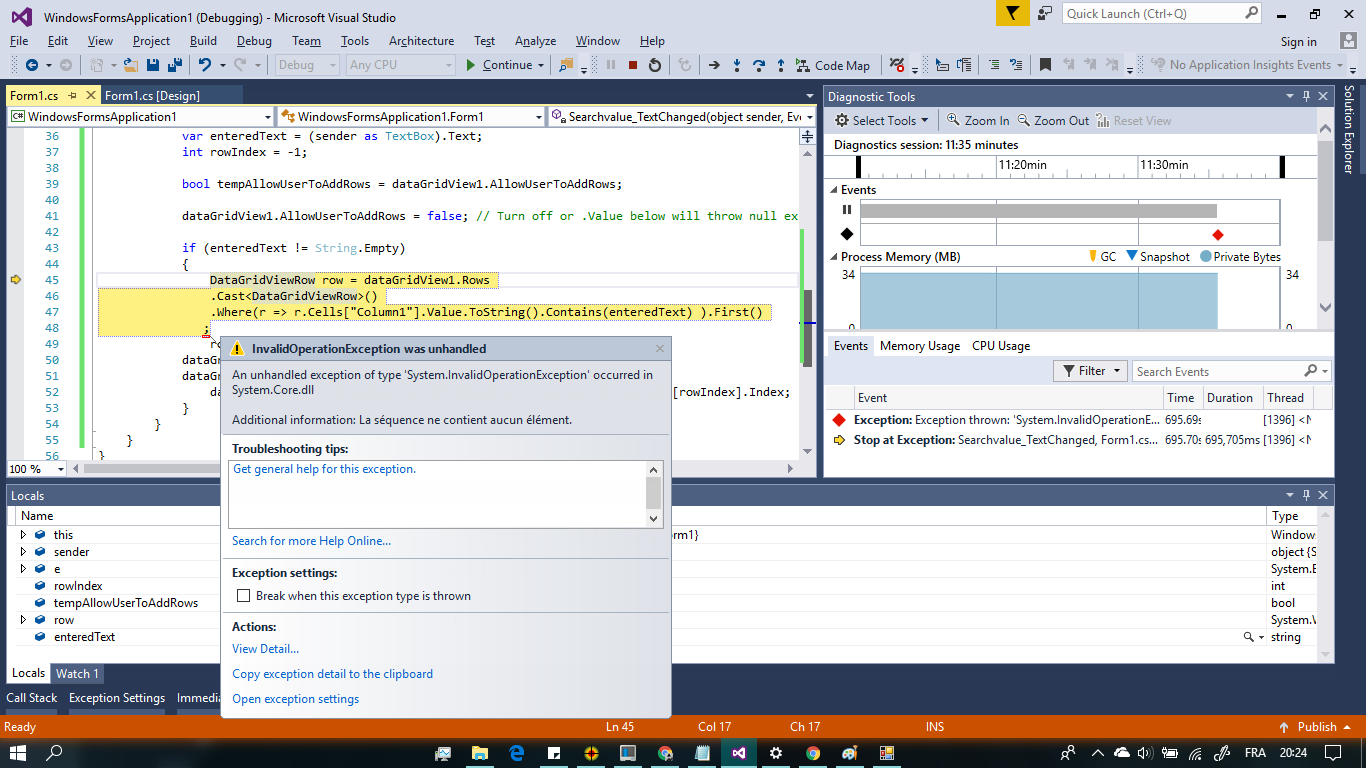This screenshot has height=768, width=1366.
Task: Click 'Open exception settings' link
Action: tap(295, 699)
